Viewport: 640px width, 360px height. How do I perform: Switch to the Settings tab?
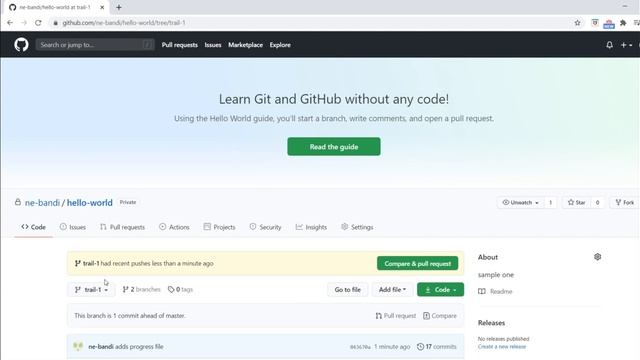tap(357, 227)
